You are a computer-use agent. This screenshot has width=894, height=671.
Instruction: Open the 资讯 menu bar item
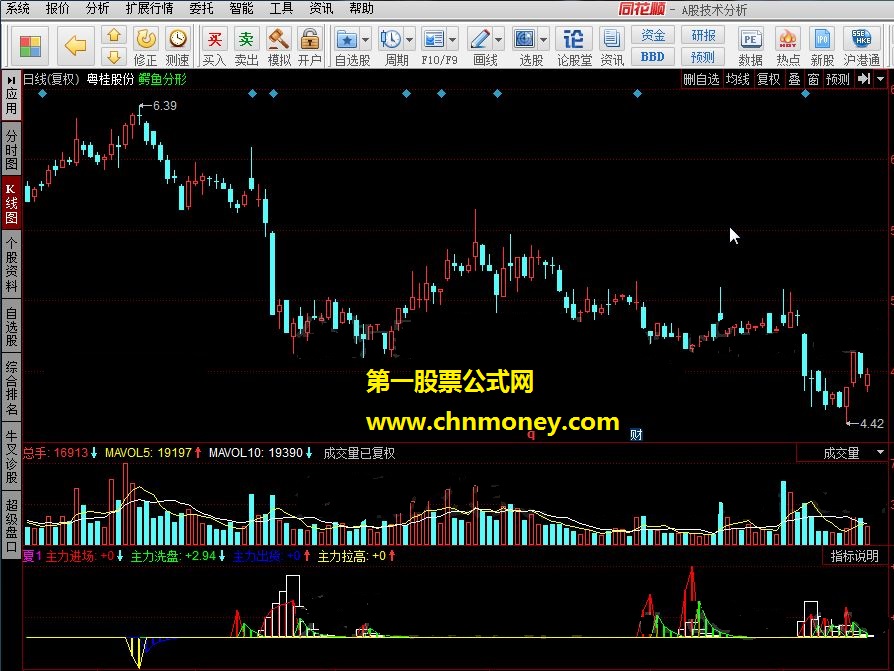tap(321, 9)
